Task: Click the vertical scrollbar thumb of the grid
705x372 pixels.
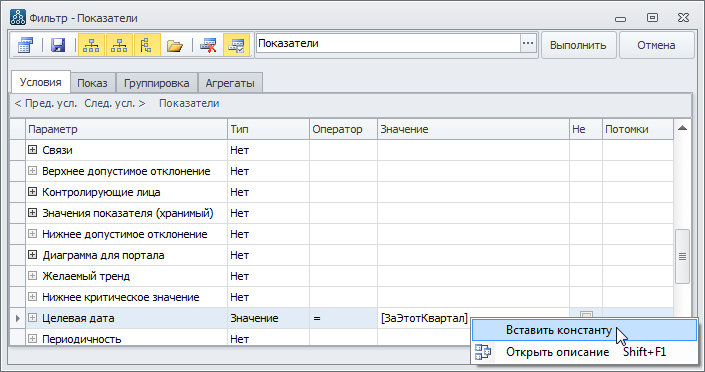Action: coord(683,256)
